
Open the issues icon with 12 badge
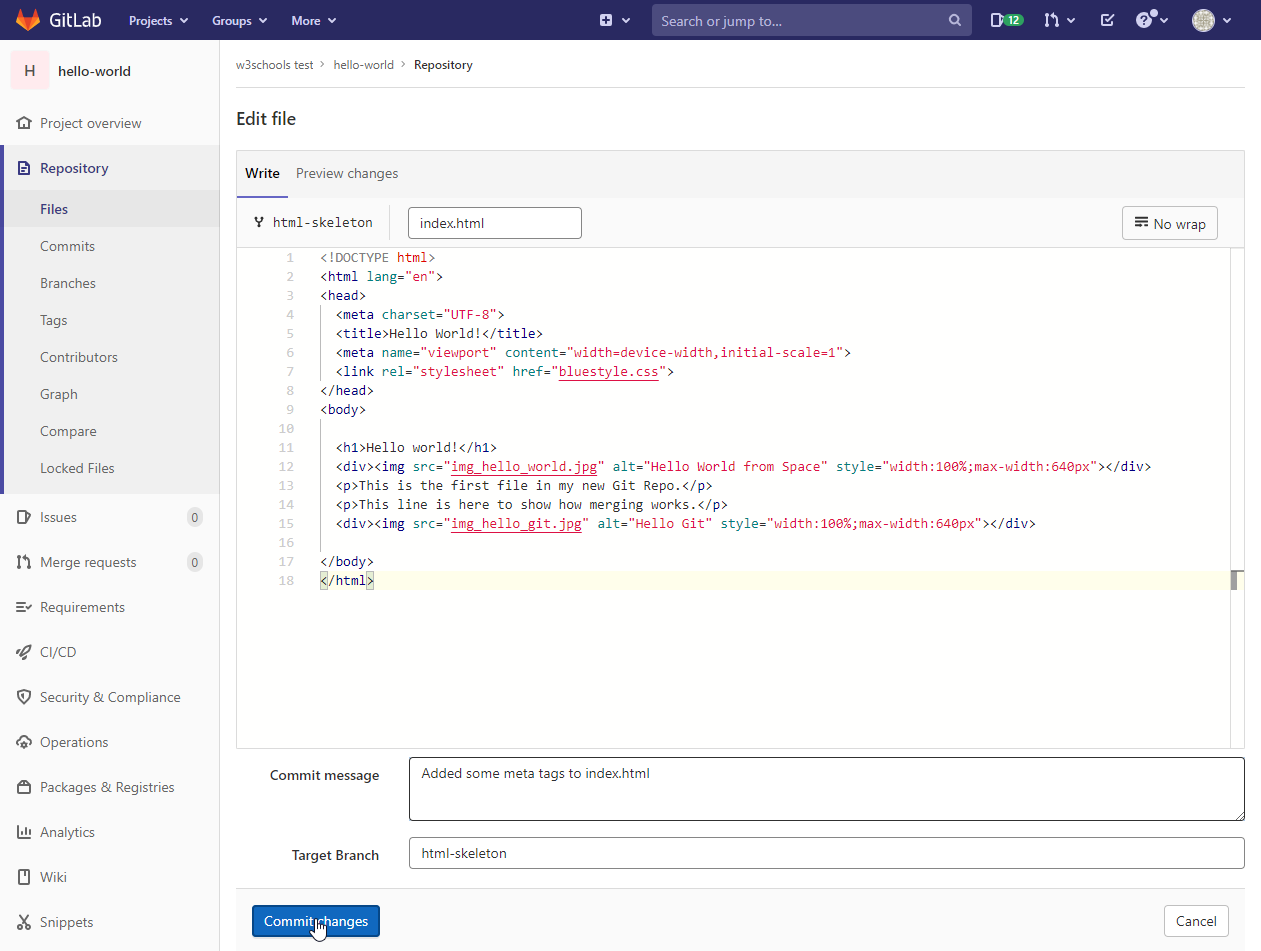pyautogui.click(x=1006, y=20)
